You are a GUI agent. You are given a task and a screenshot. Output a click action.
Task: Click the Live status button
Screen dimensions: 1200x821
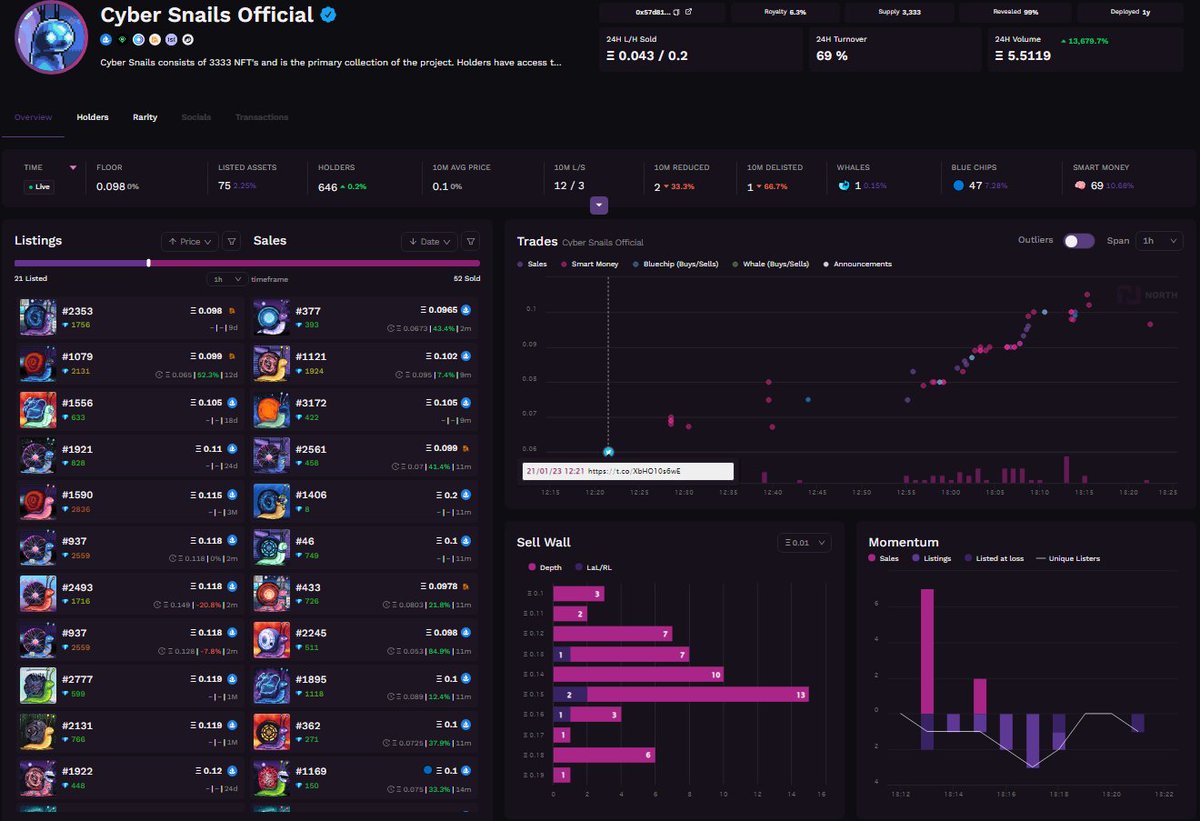coord(39,186)
